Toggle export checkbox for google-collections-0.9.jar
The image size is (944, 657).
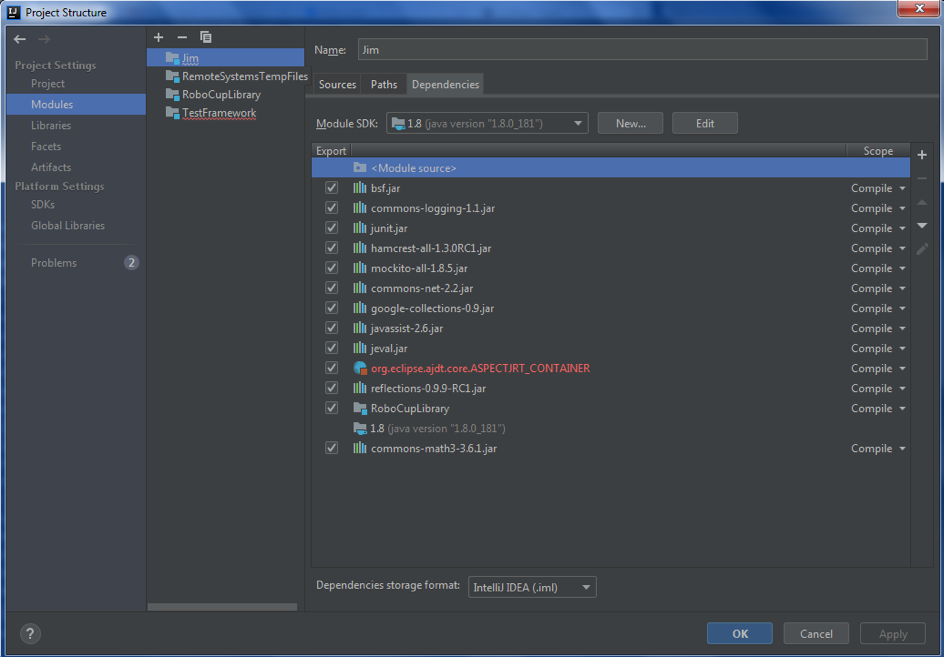pos(331,308)
